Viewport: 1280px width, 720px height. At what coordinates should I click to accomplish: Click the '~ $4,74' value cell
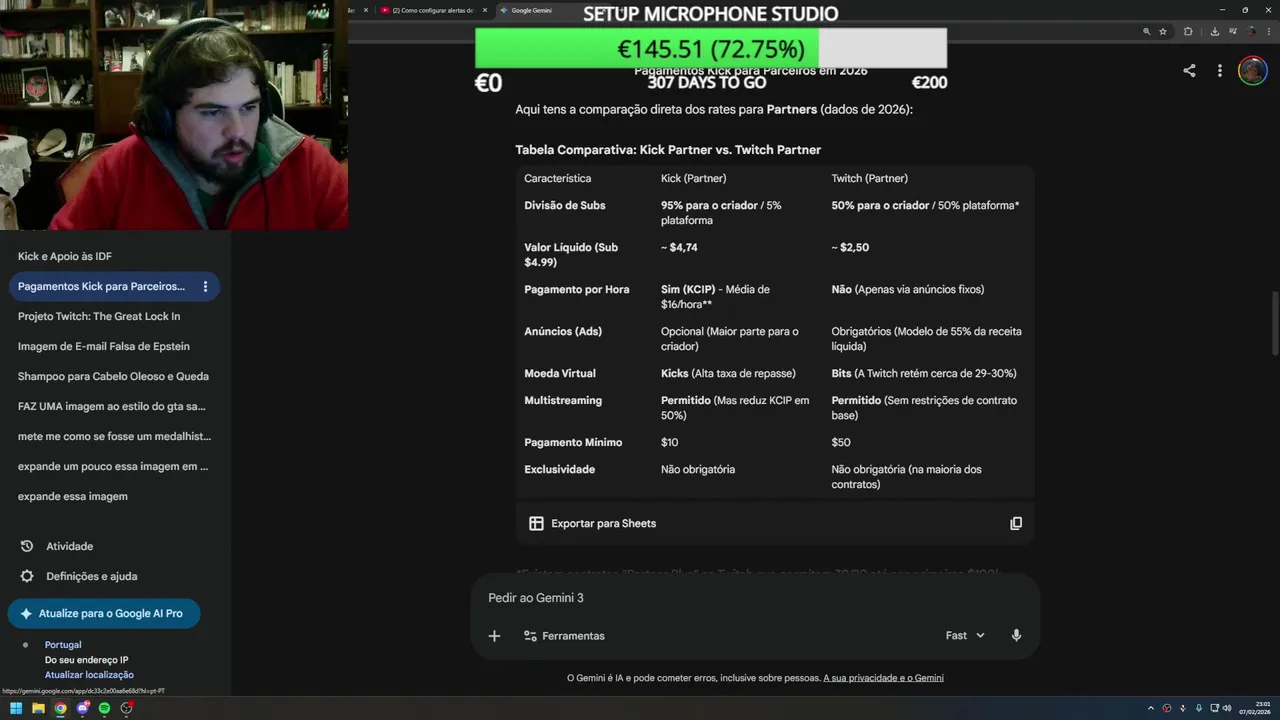(679, 247)
